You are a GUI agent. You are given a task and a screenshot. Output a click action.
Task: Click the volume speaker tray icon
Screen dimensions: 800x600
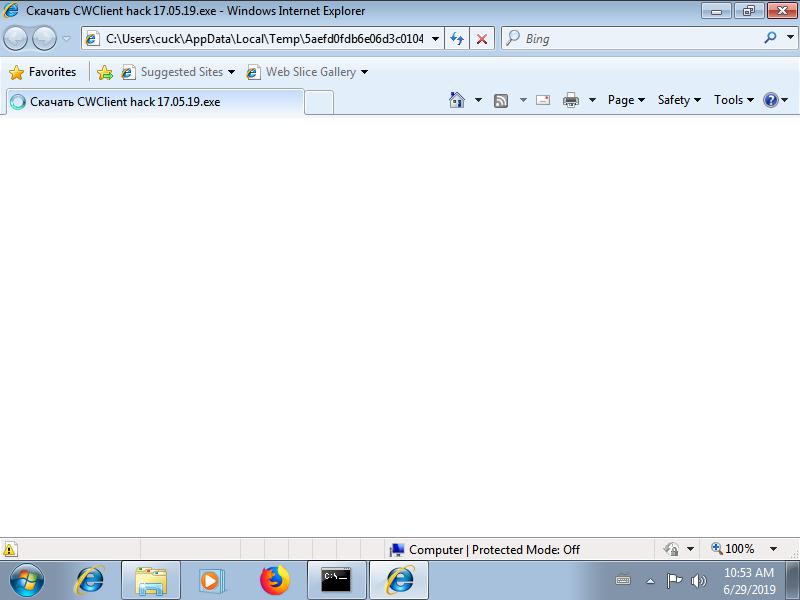(x=698, y=581)
